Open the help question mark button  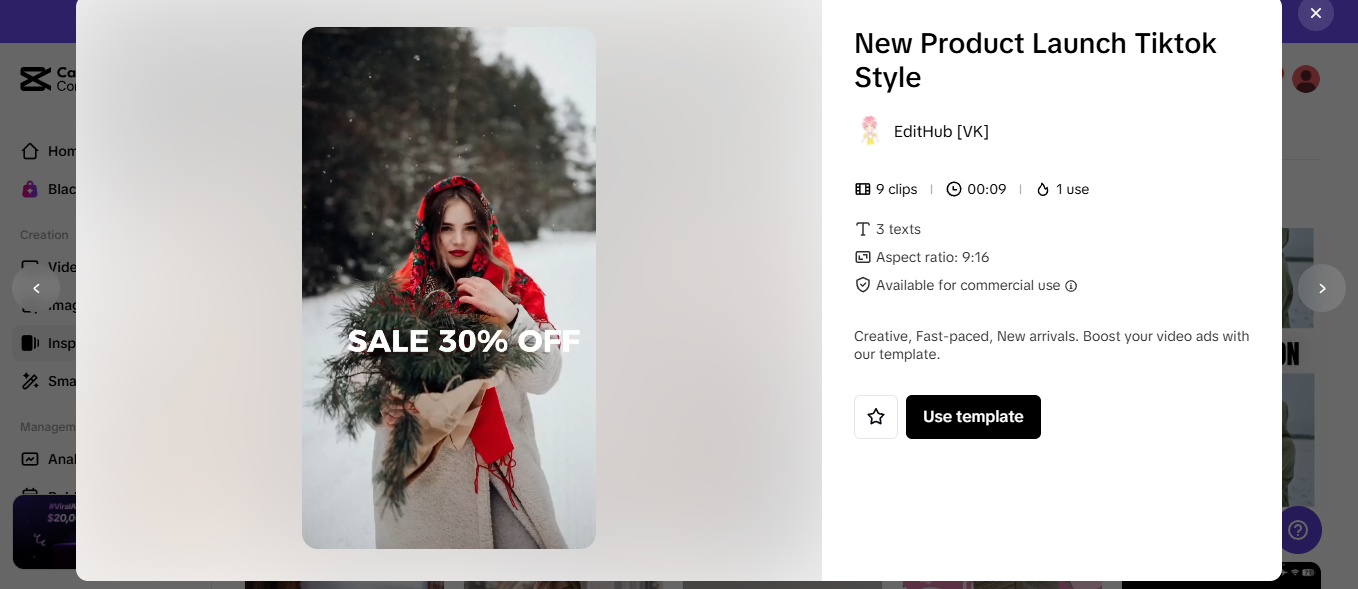(1298, 529)
